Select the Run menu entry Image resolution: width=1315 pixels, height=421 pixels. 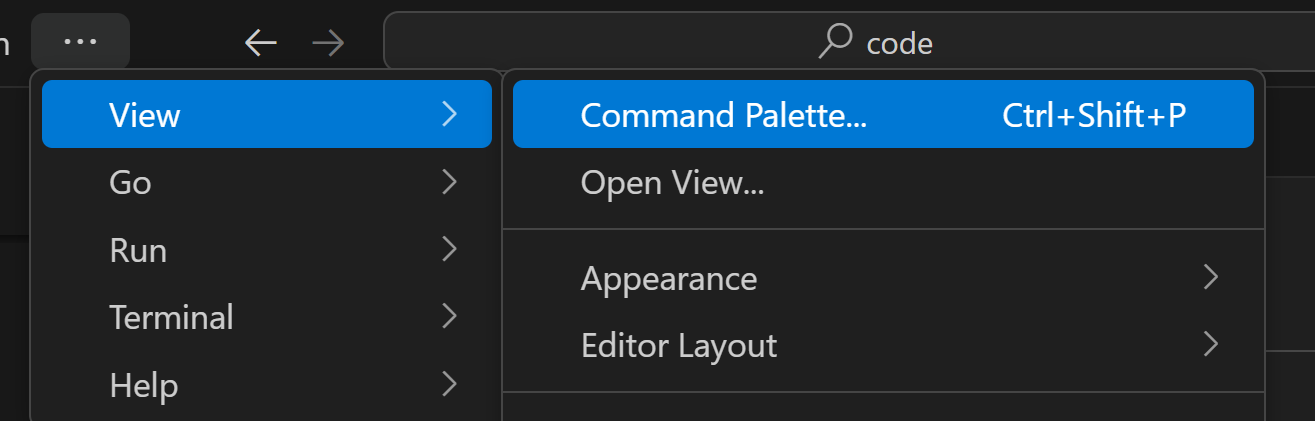point(138,250)
